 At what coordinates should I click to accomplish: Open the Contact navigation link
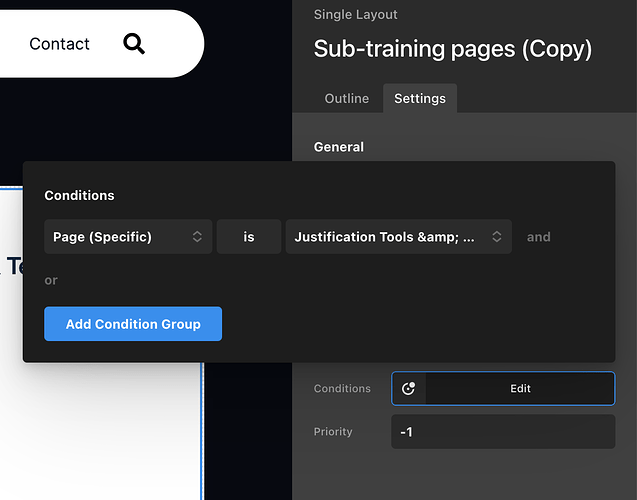[x=59, y=44]
